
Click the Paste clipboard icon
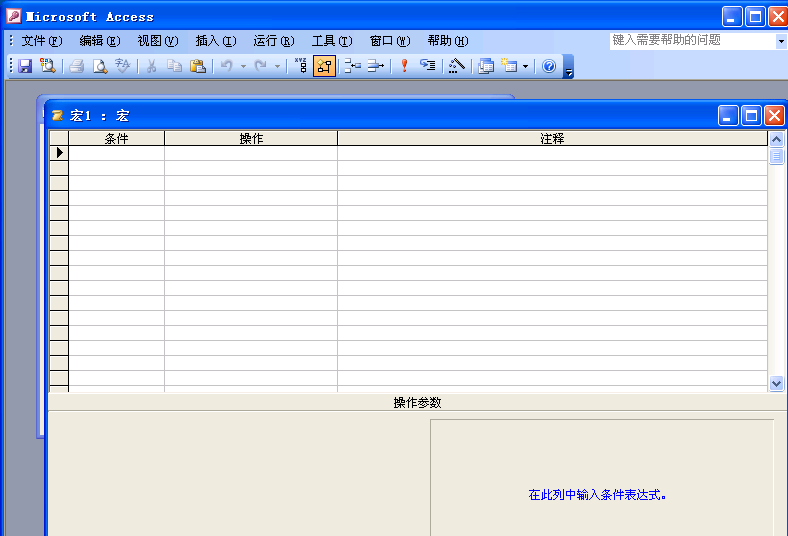coord(198,66)
